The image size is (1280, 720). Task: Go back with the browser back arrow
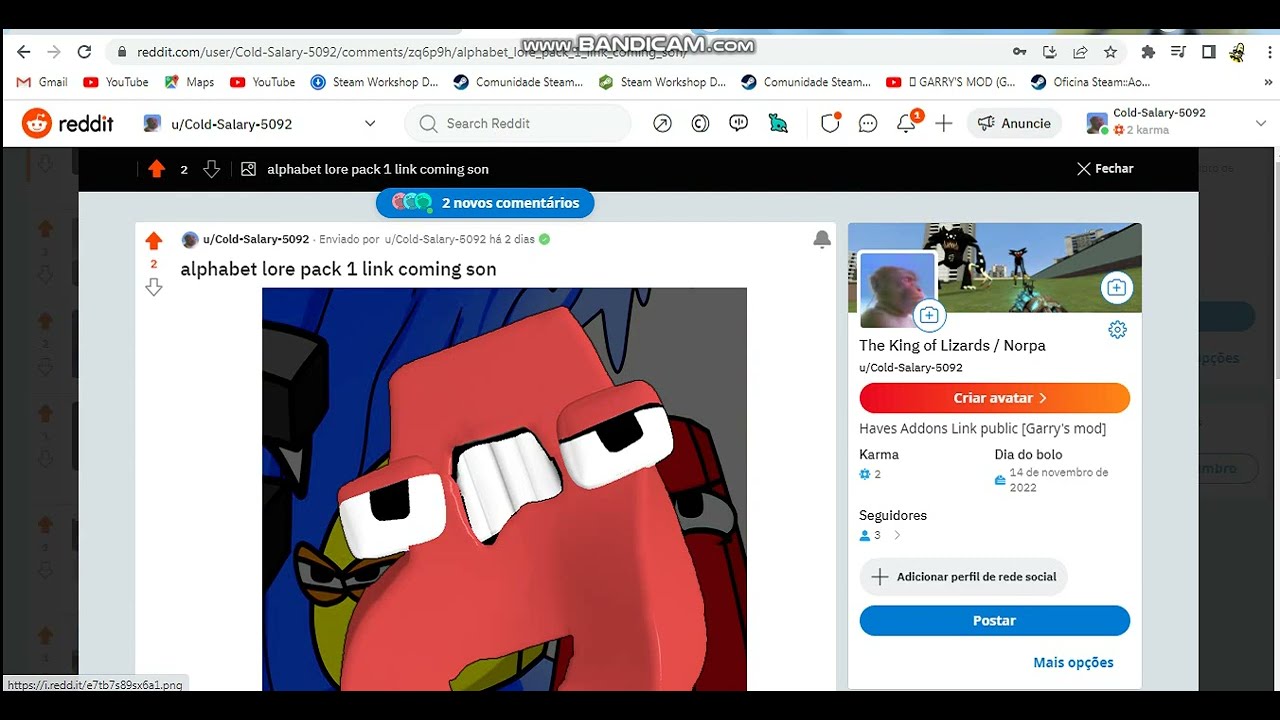(24, 52)
